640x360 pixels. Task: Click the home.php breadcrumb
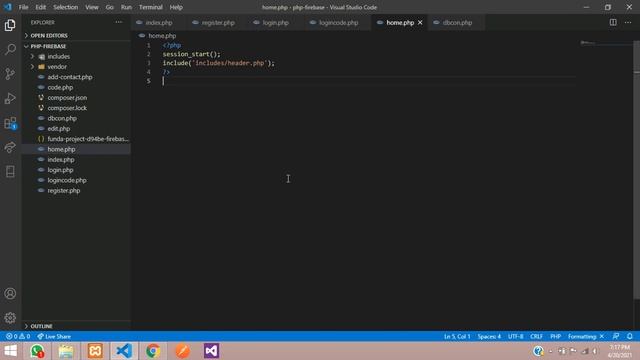coord(162,36)
